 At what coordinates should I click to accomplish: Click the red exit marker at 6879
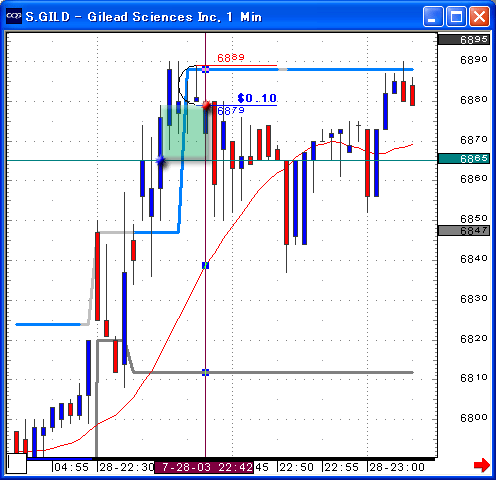(206, 105)
